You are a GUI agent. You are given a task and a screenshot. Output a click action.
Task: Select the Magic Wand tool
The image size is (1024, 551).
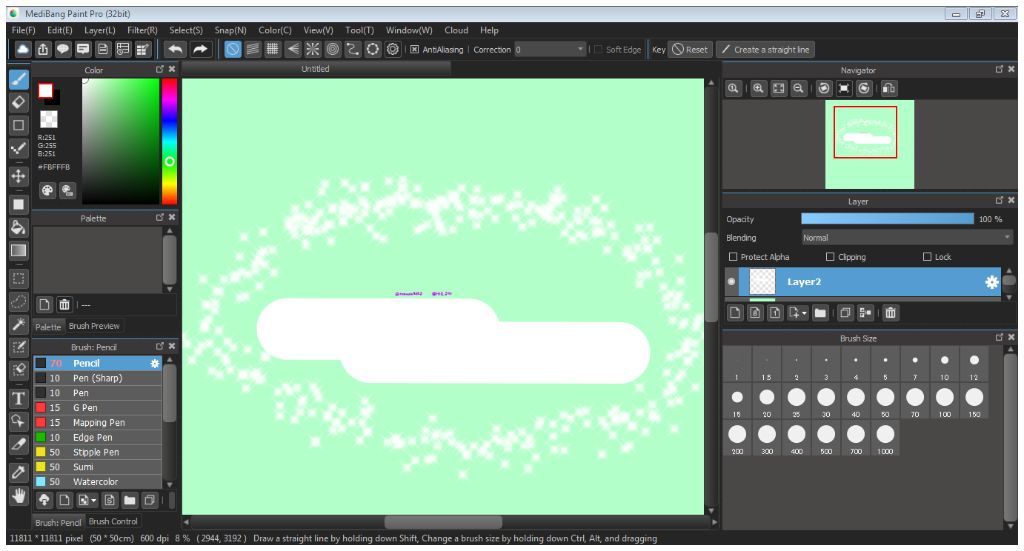(18, 324)
